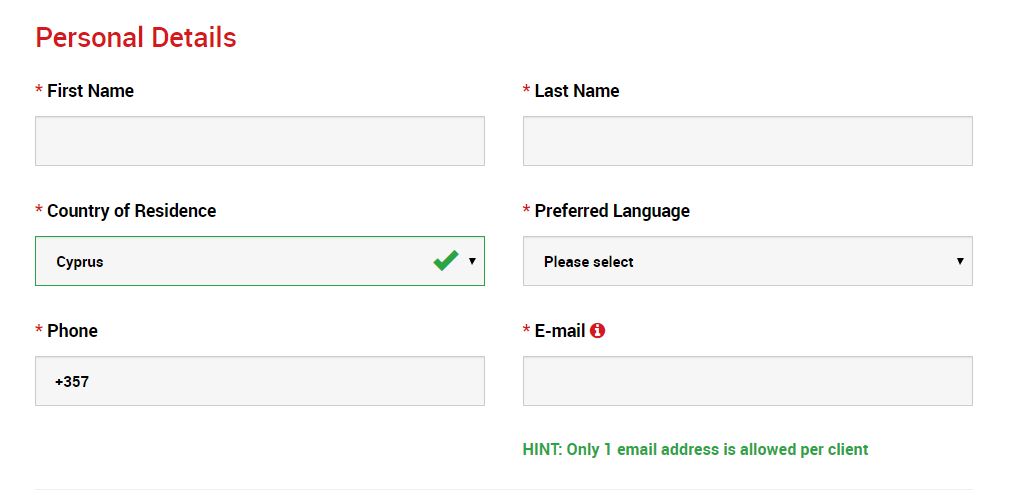Image resolution: width=1022 pixels, height=501 pixels.
Task: Click the First Name label
Action: click(x=90, y=91)
